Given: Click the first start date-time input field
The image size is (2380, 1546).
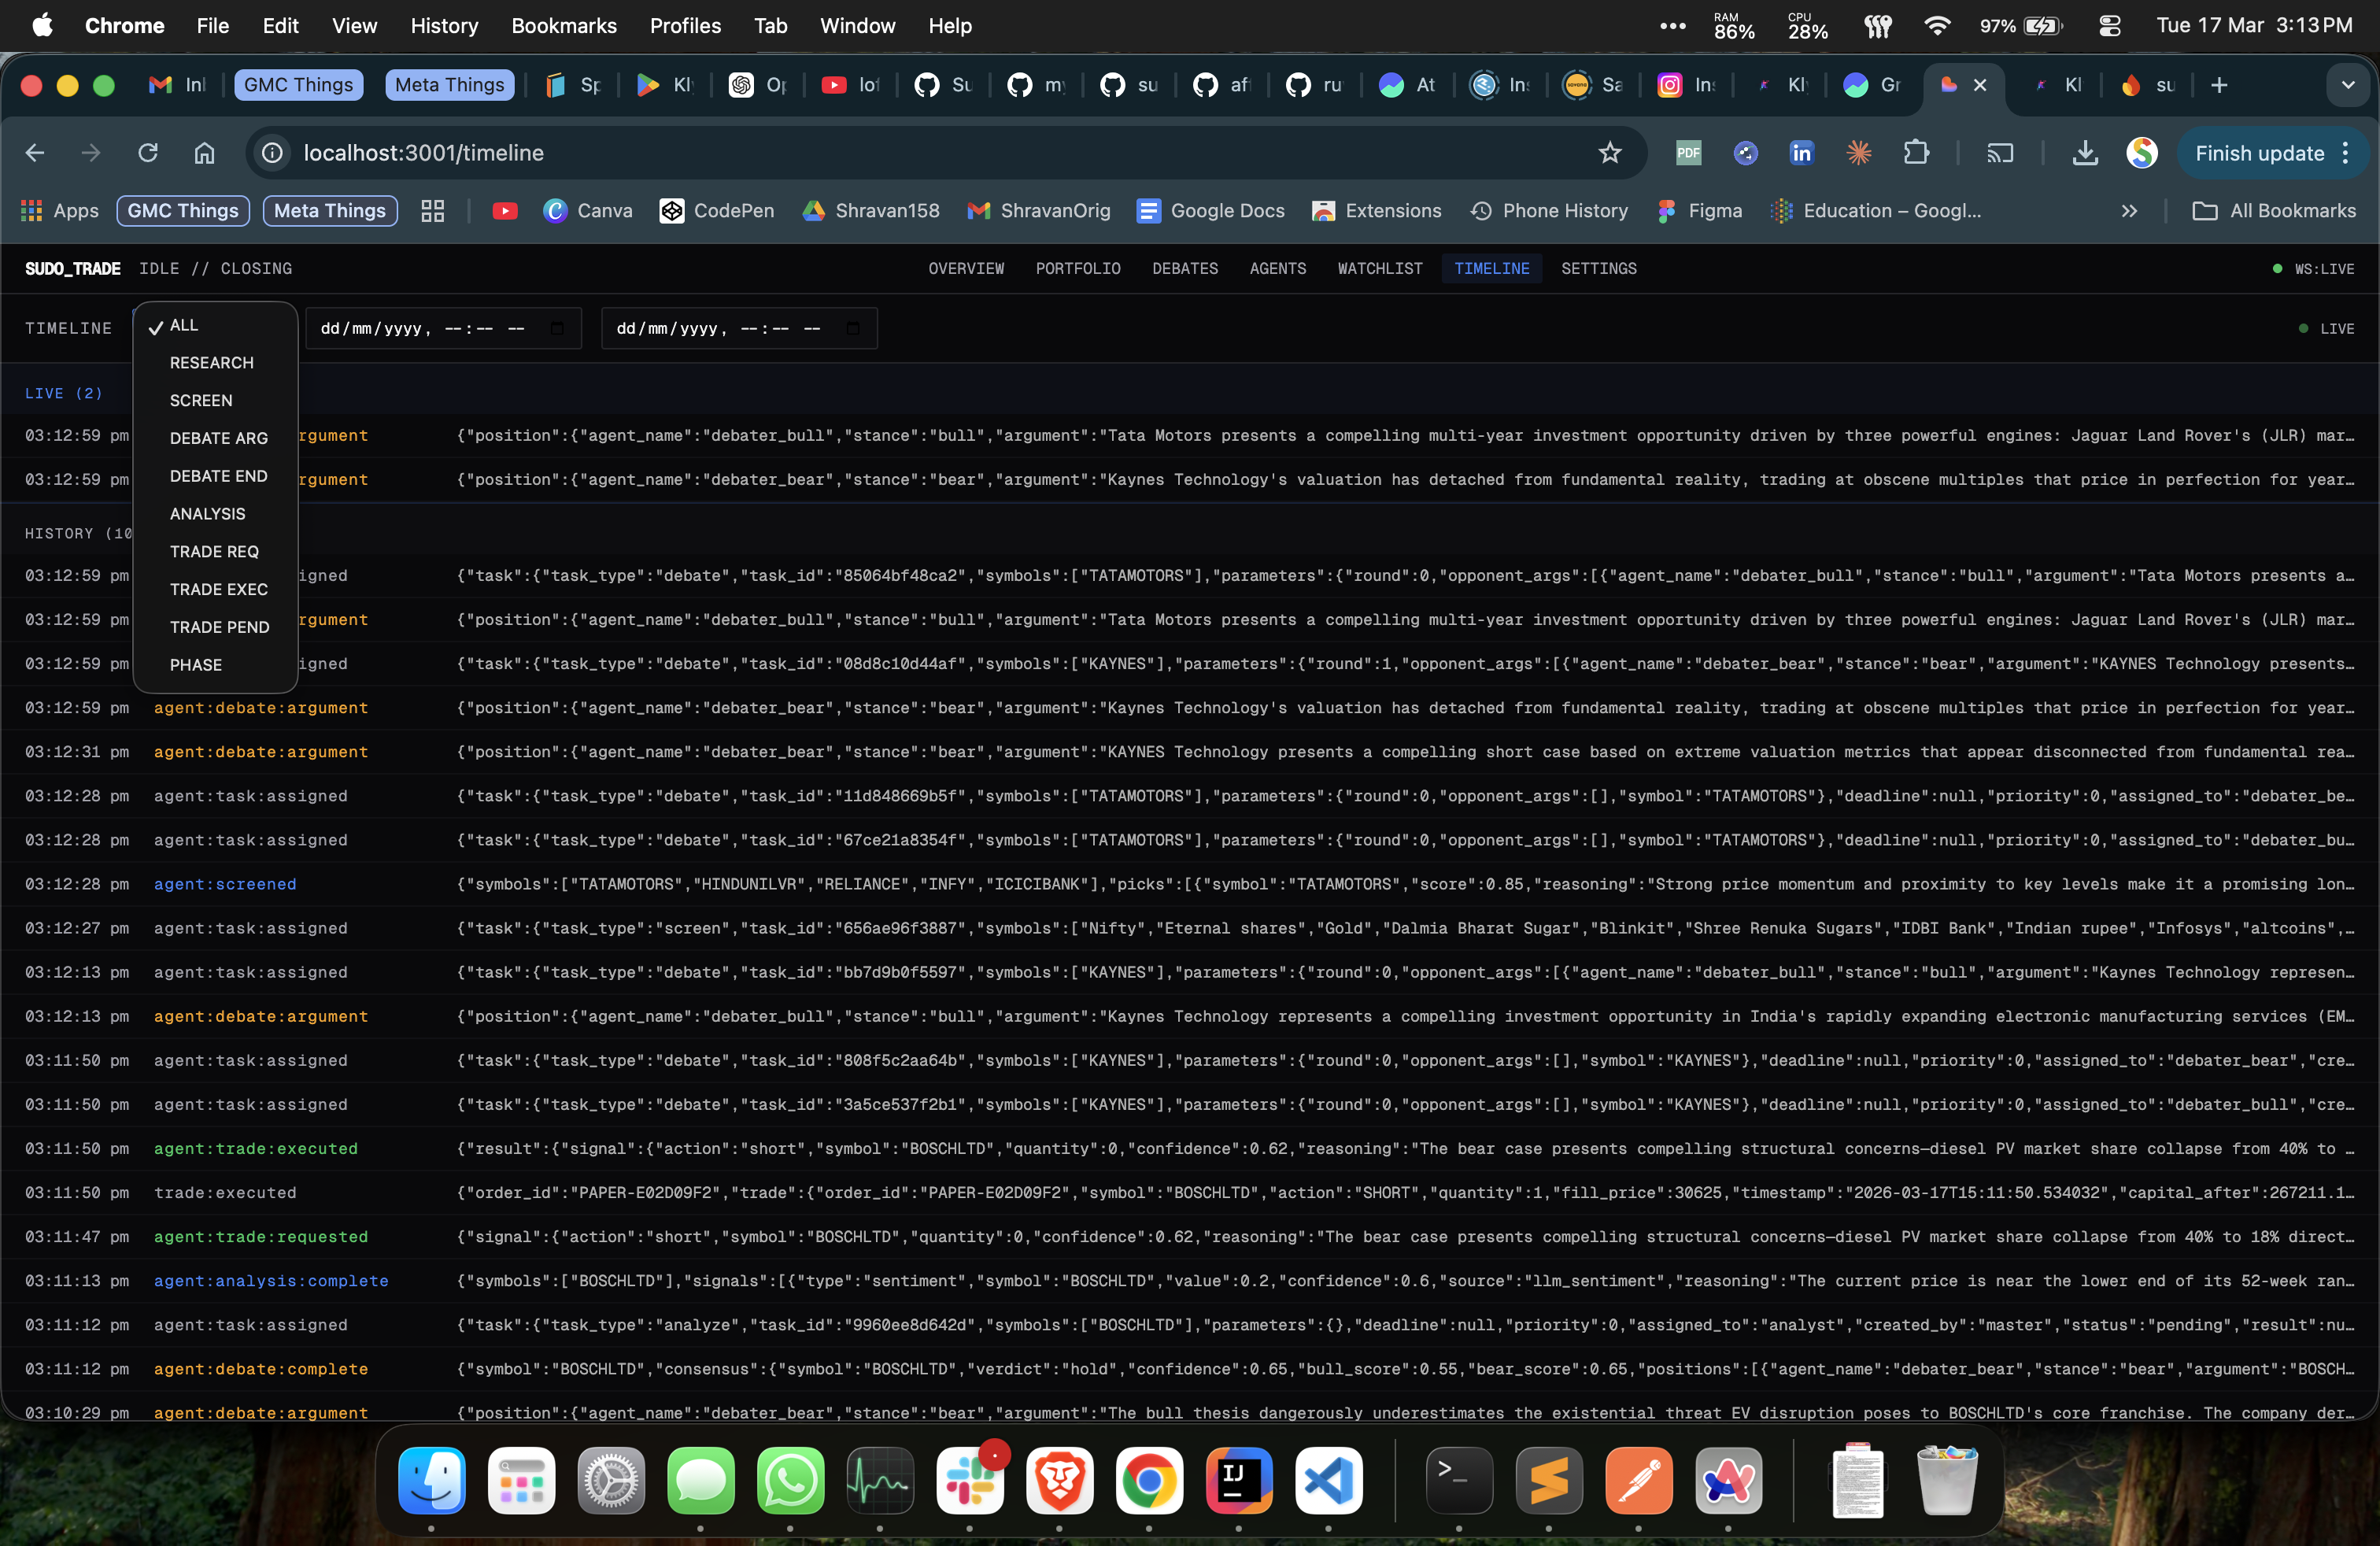Looking at the screenshot, I should [443, 329].
